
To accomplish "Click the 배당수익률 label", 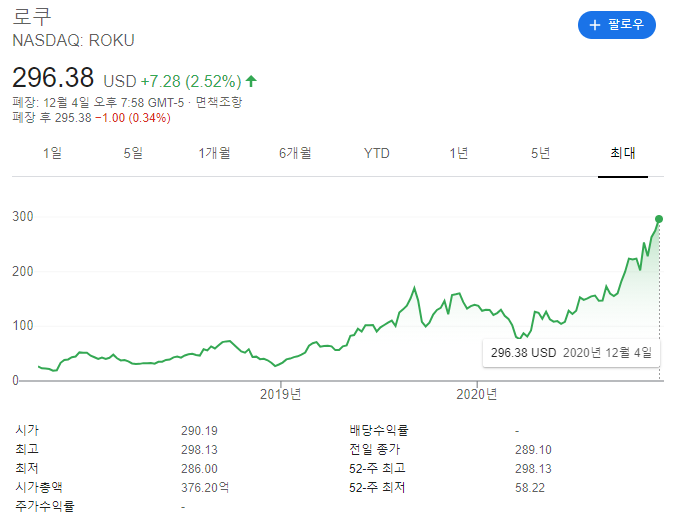I will pyautogui.click(x=379, y=430).
